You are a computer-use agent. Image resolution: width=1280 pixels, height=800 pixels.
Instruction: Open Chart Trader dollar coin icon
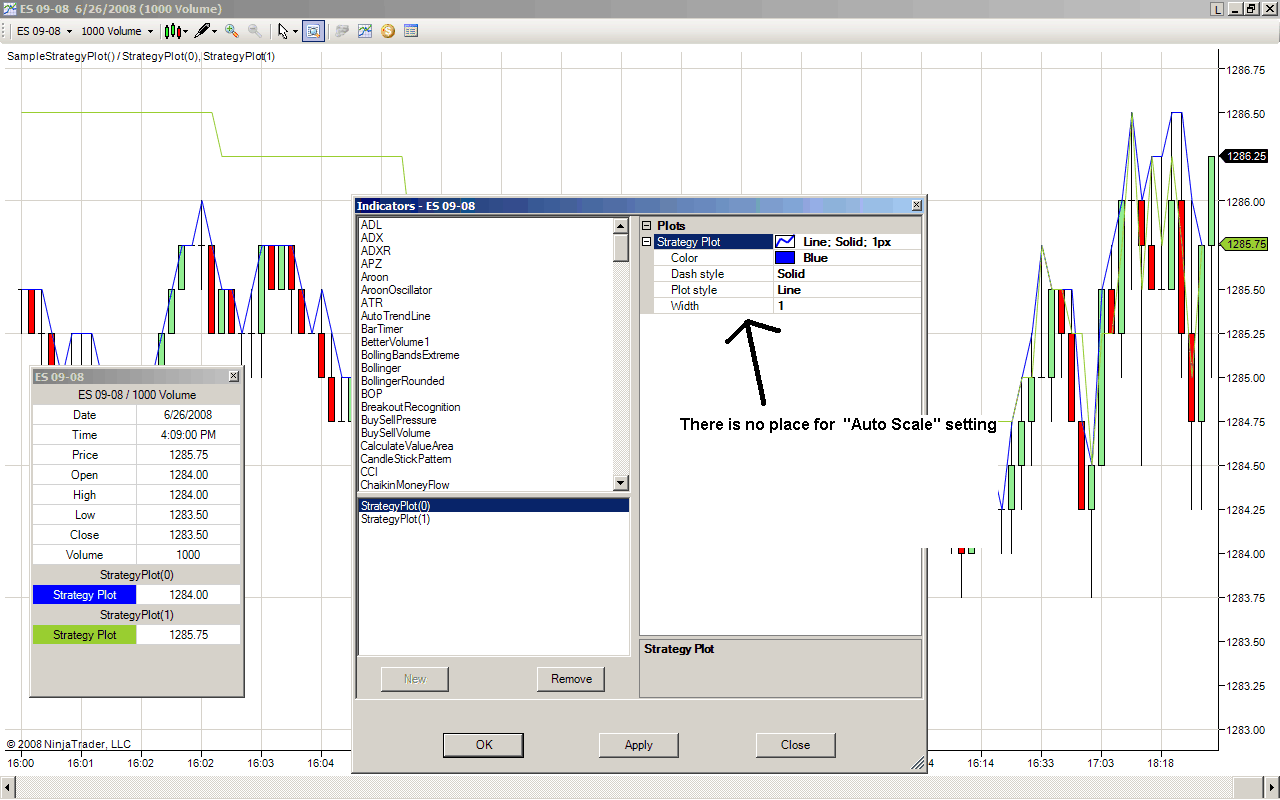point(388,31)
